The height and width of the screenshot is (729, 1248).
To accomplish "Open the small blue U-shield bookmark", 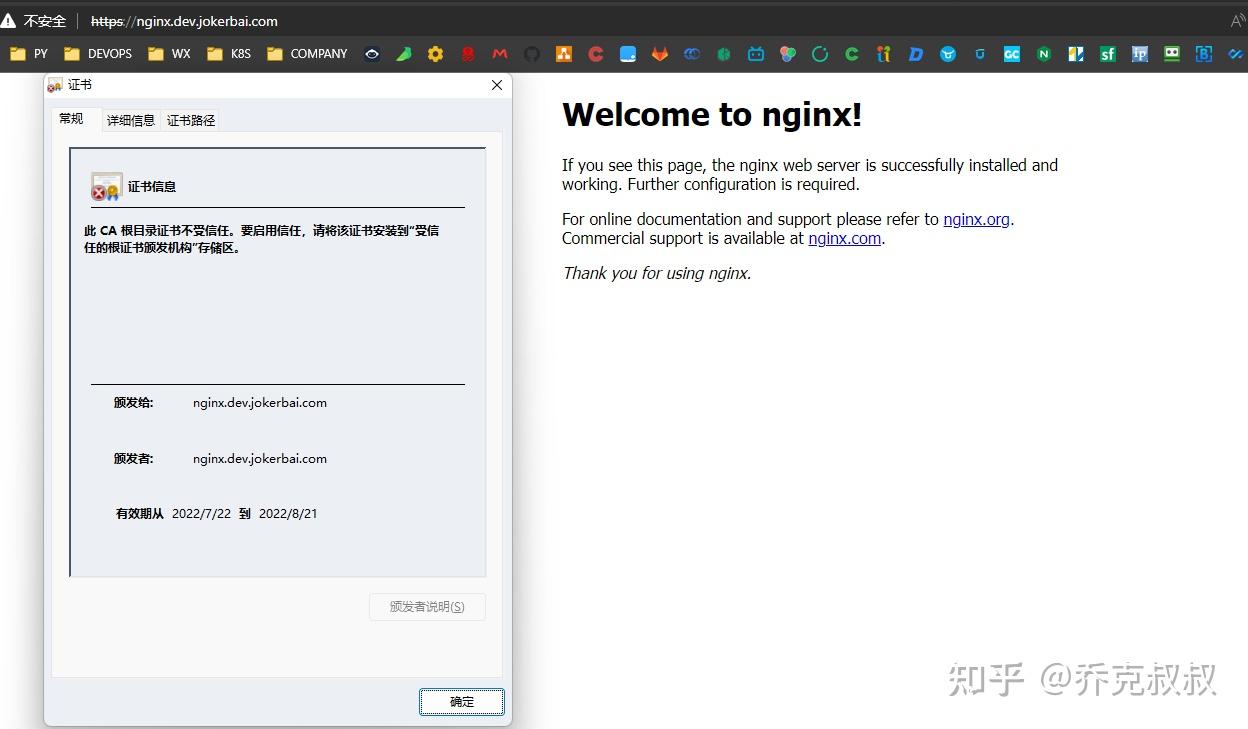I will click(x=980, y=54).
